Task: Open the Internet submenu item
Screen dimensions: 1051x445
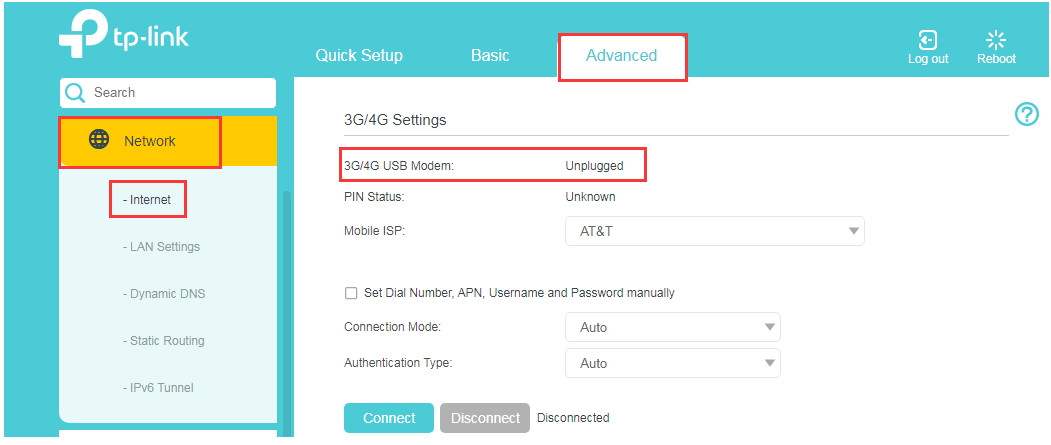Action: click(147, 200)
